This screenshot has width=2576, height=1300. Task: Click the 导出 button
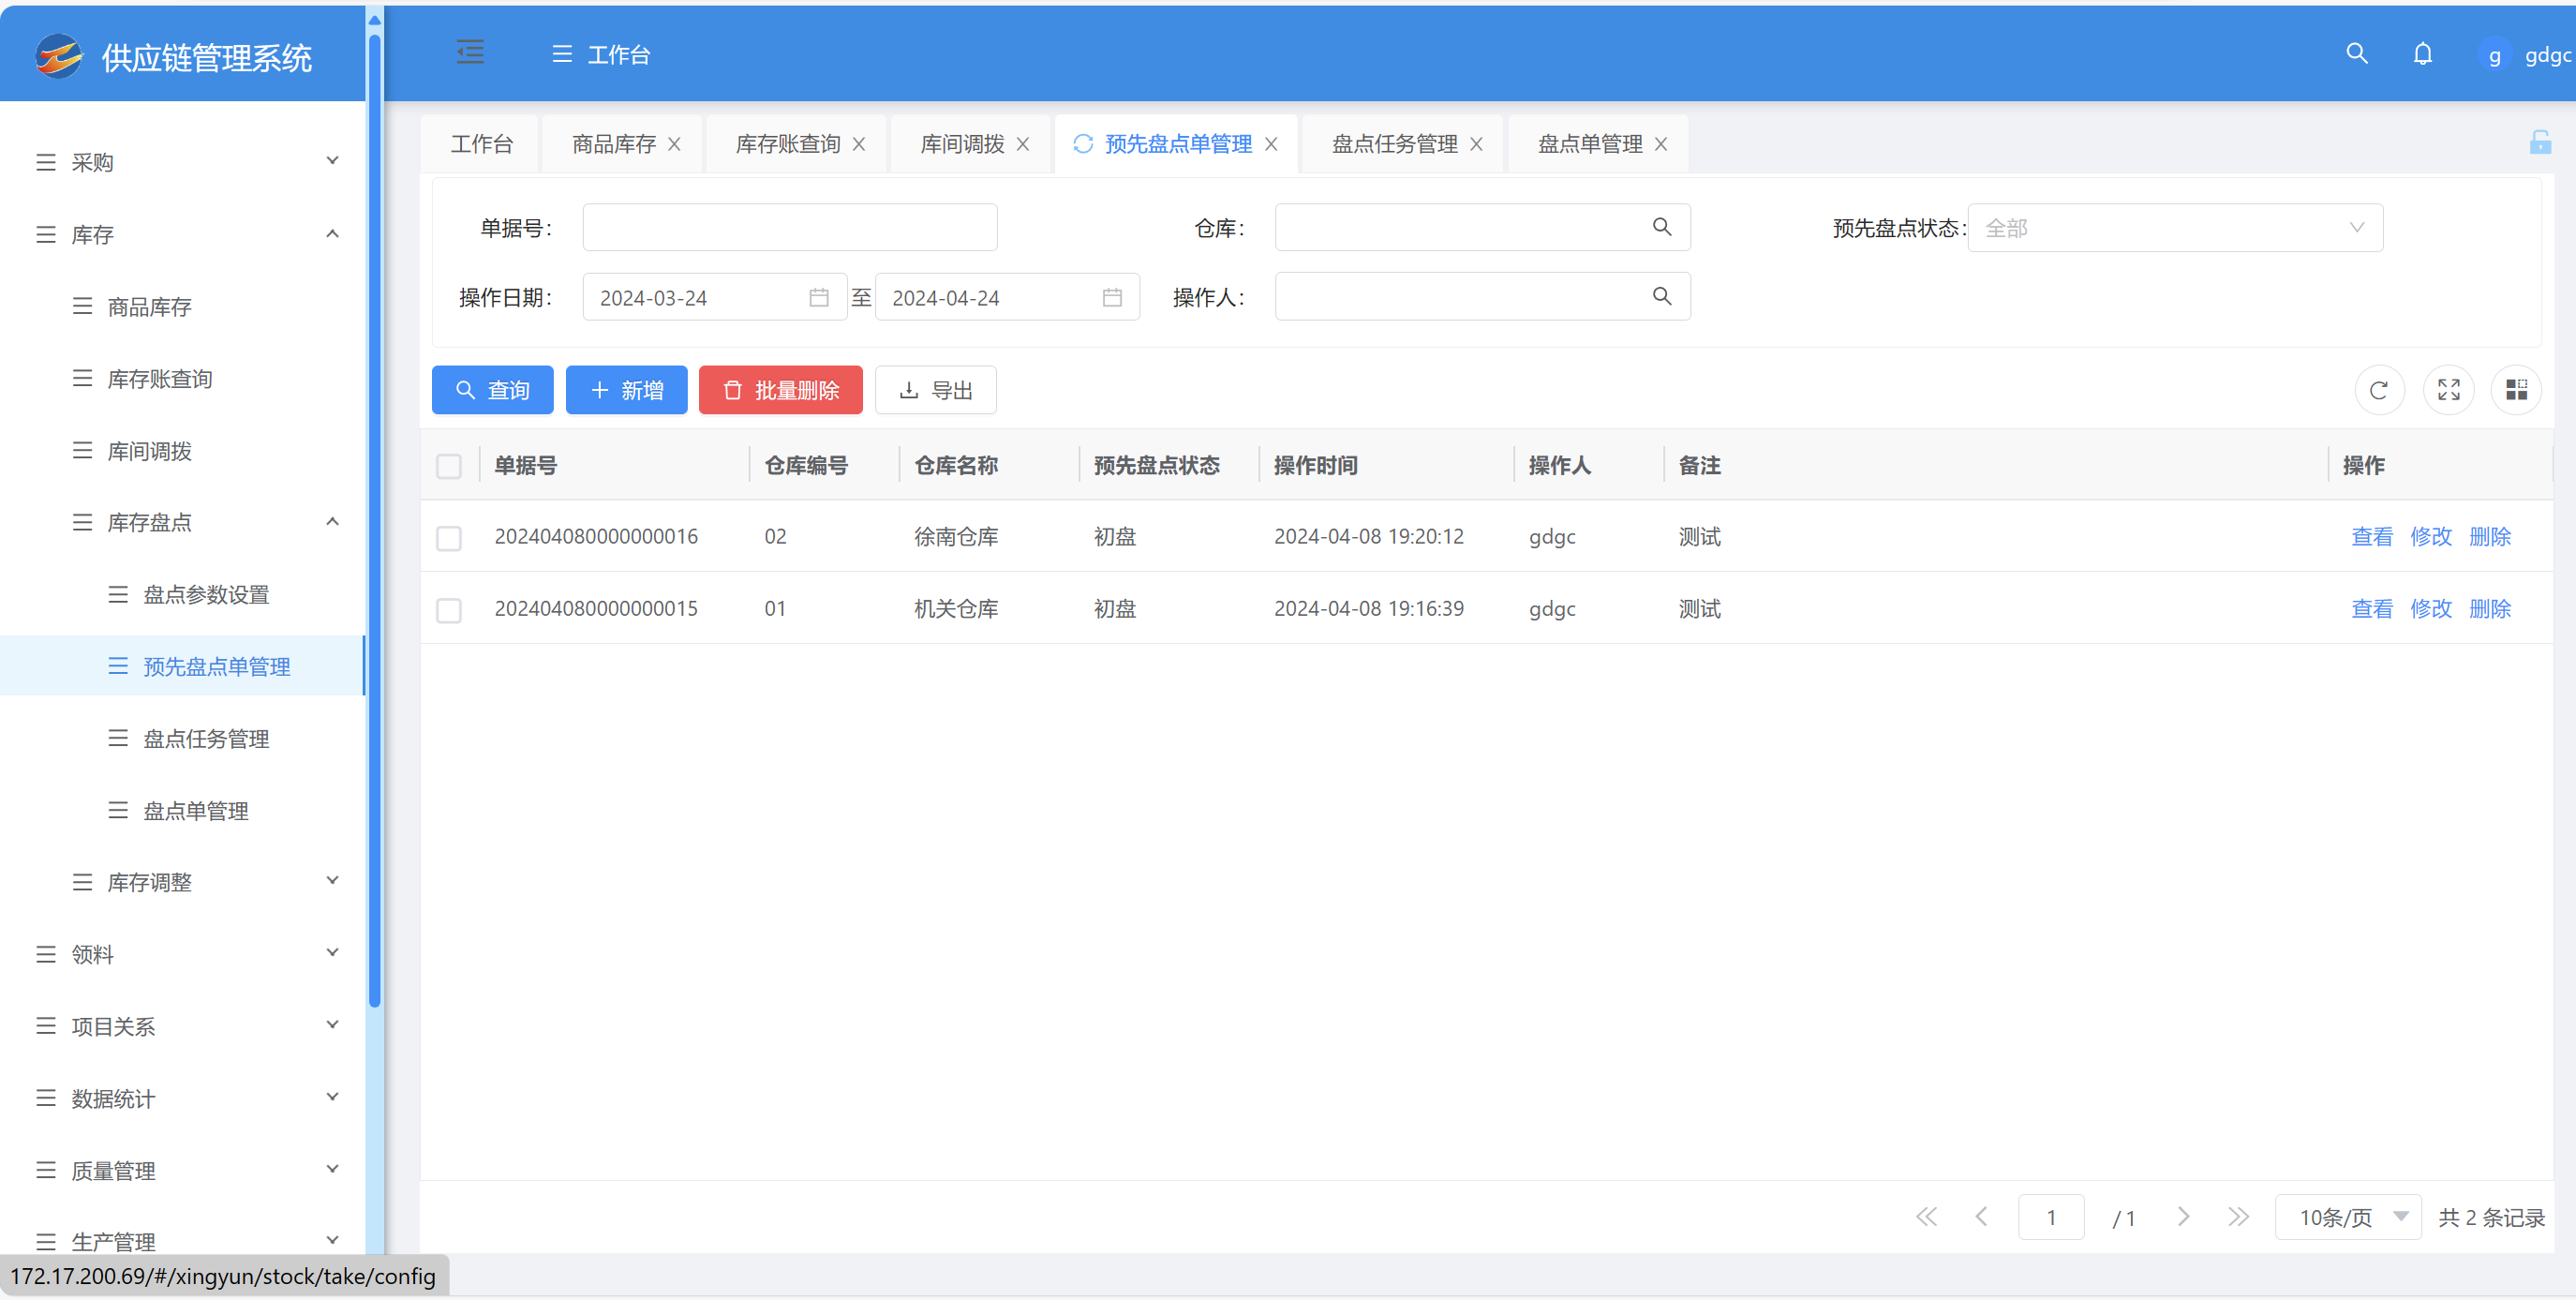click(935, 390)
